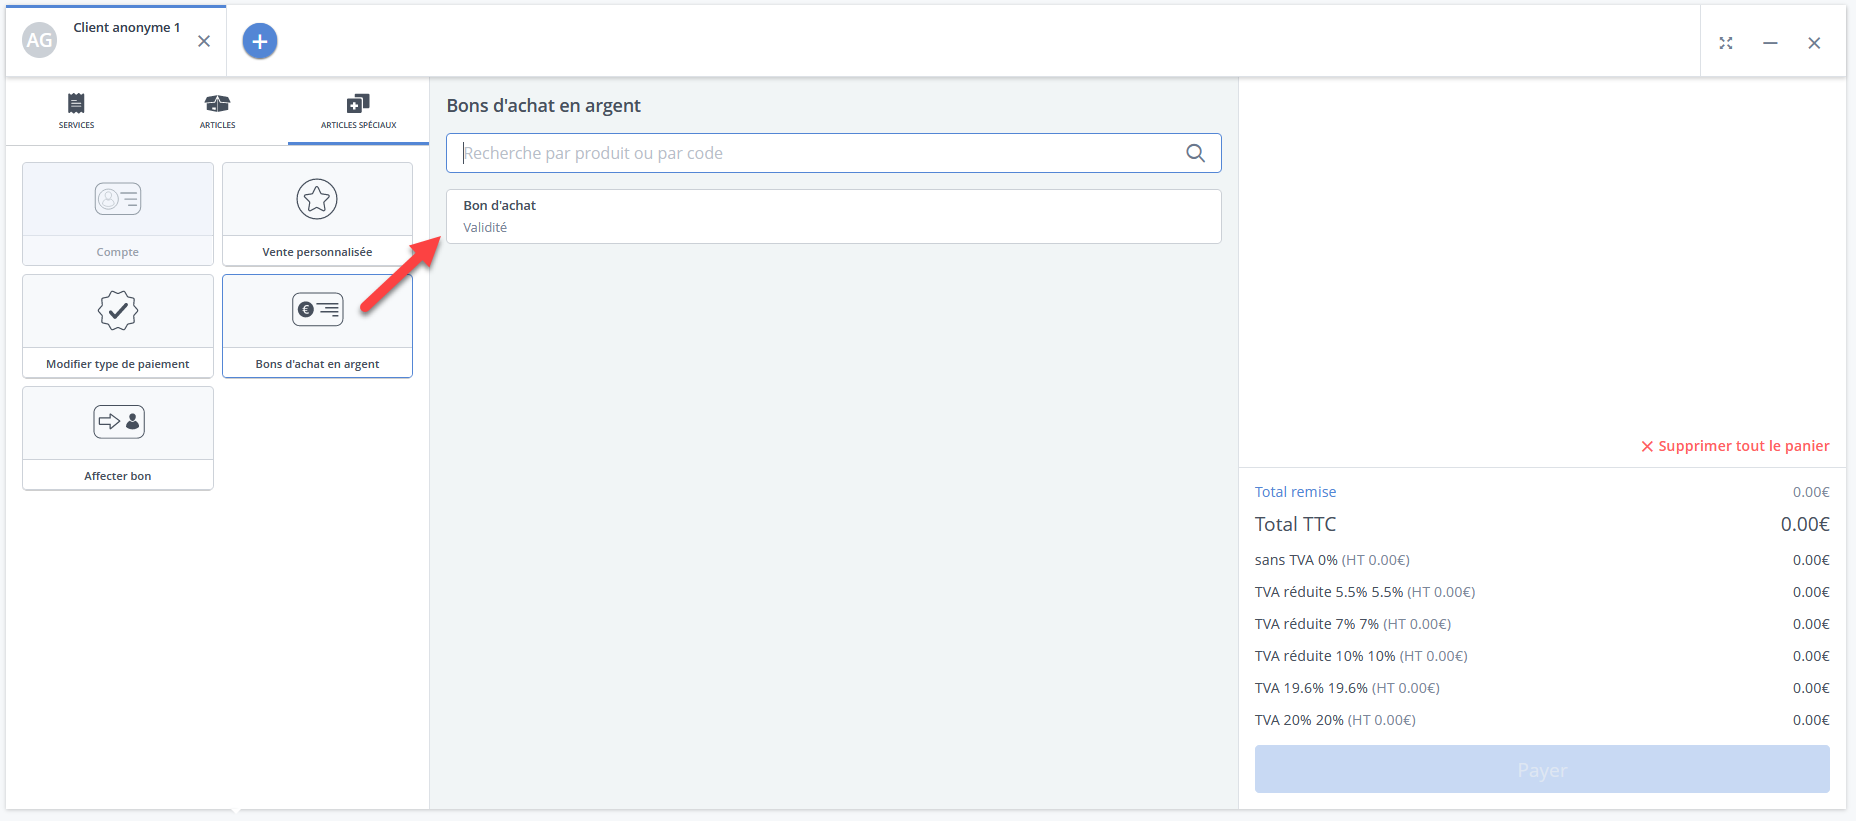This screenshot has width=1856, height=821.
Task: Click the TVA réduite 5.5% row
Action: pos(1542,592)
